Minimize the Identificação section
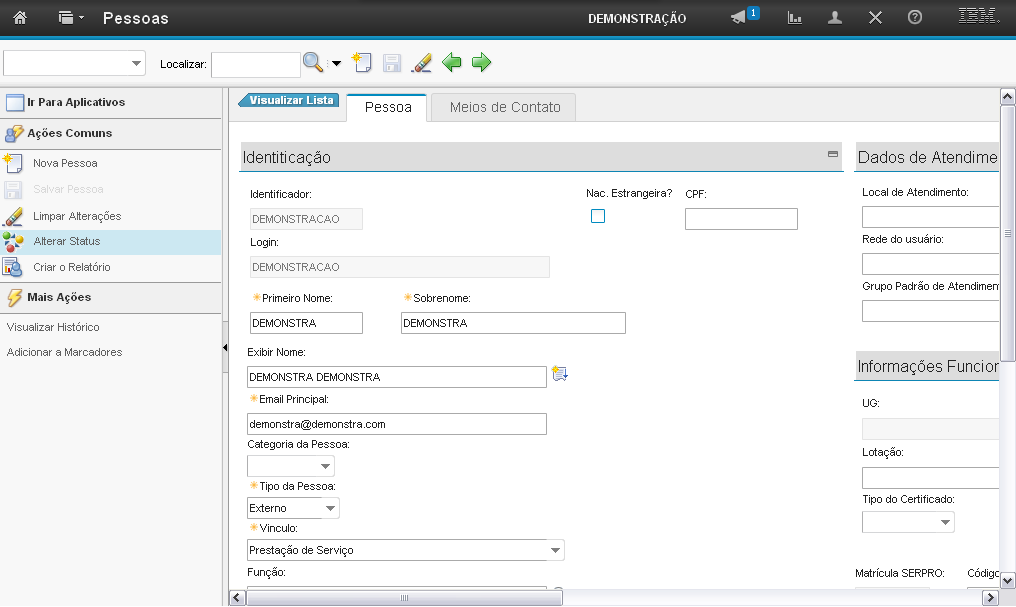The height and width of the screenshot is (607, 1016). point(832,154)
